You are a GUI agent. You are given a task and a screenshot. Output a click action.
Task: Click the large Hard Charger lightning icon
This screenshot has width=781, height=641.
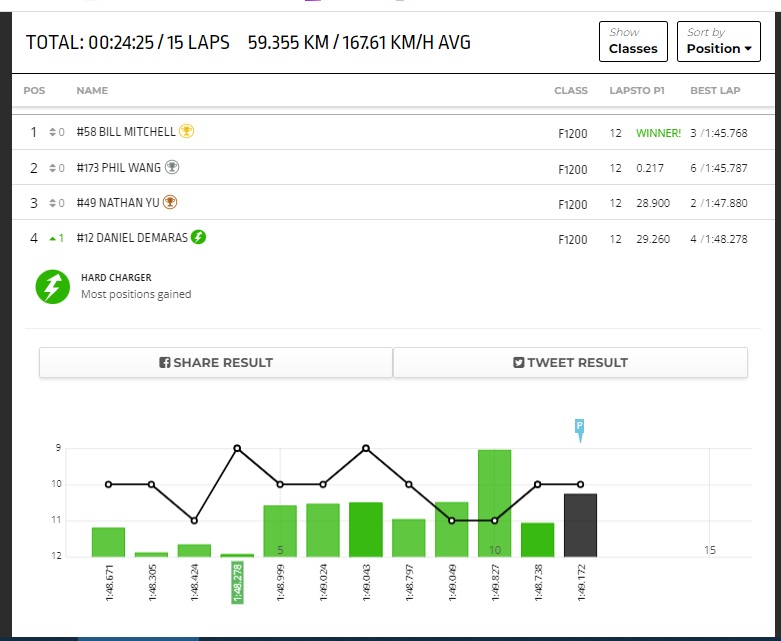(x=52, y=287)
